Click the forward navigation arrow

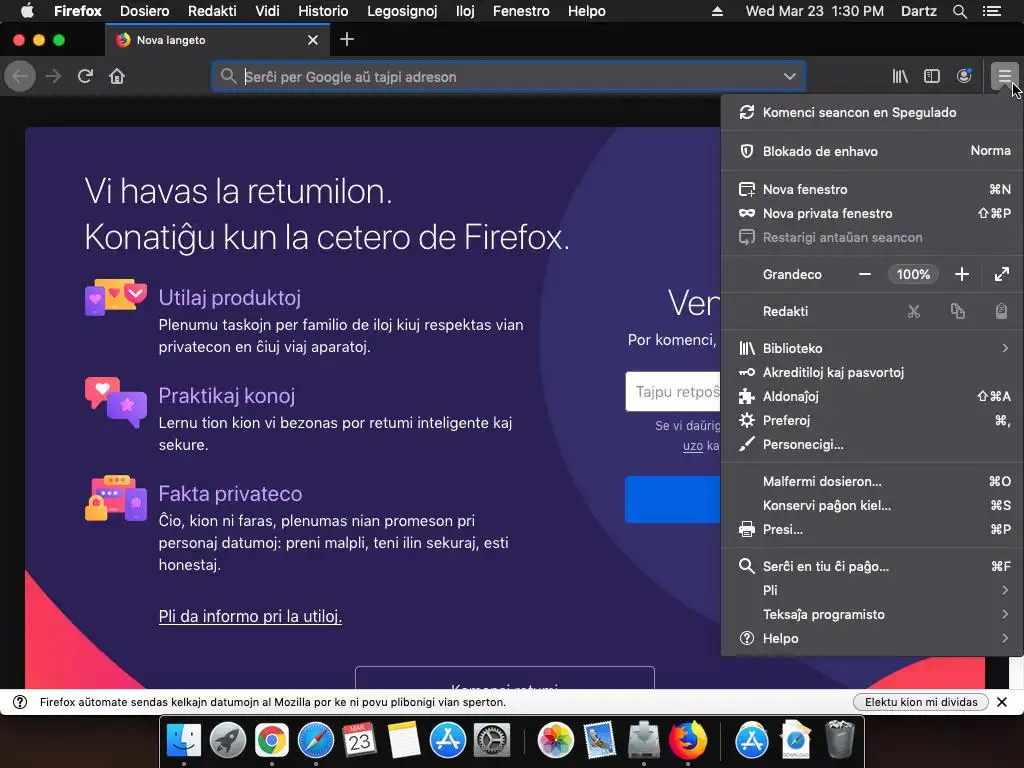click(53, 76)
